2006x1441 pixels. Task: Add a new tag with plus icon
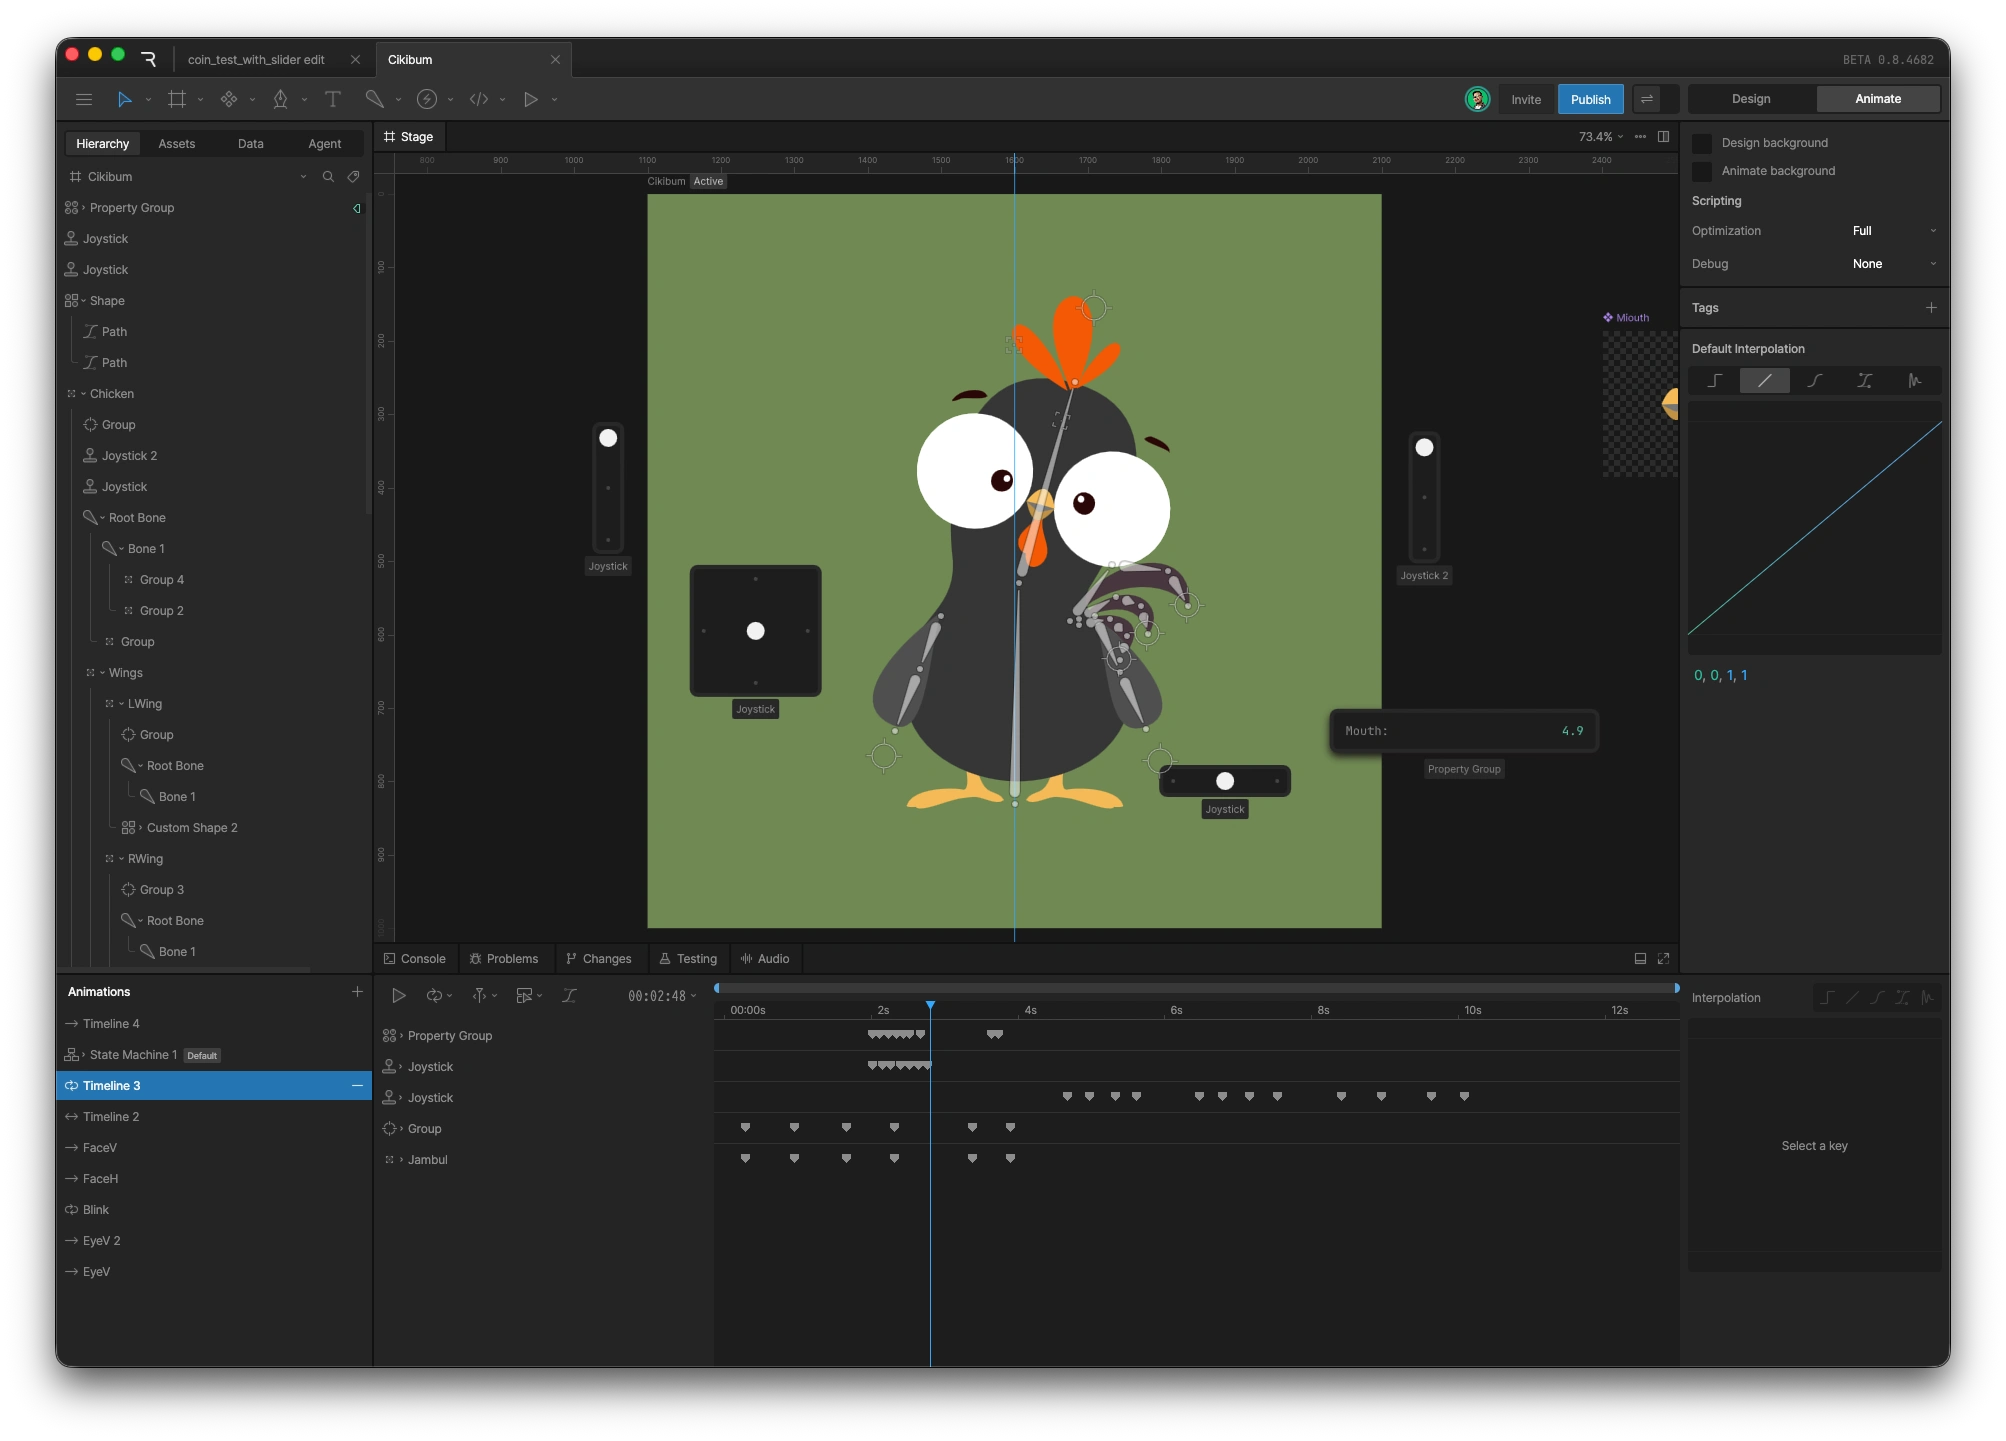coord(1931,308)
